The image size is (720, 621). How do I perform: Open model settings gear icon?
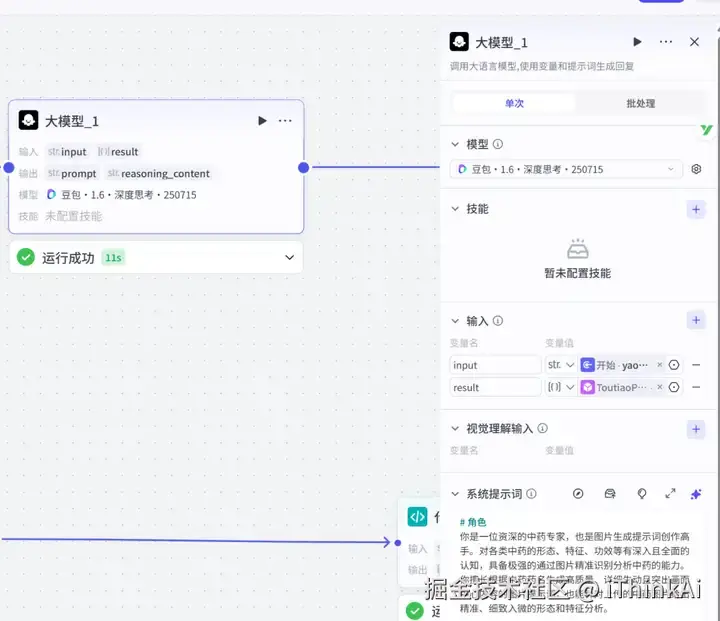tap(696, 169)
